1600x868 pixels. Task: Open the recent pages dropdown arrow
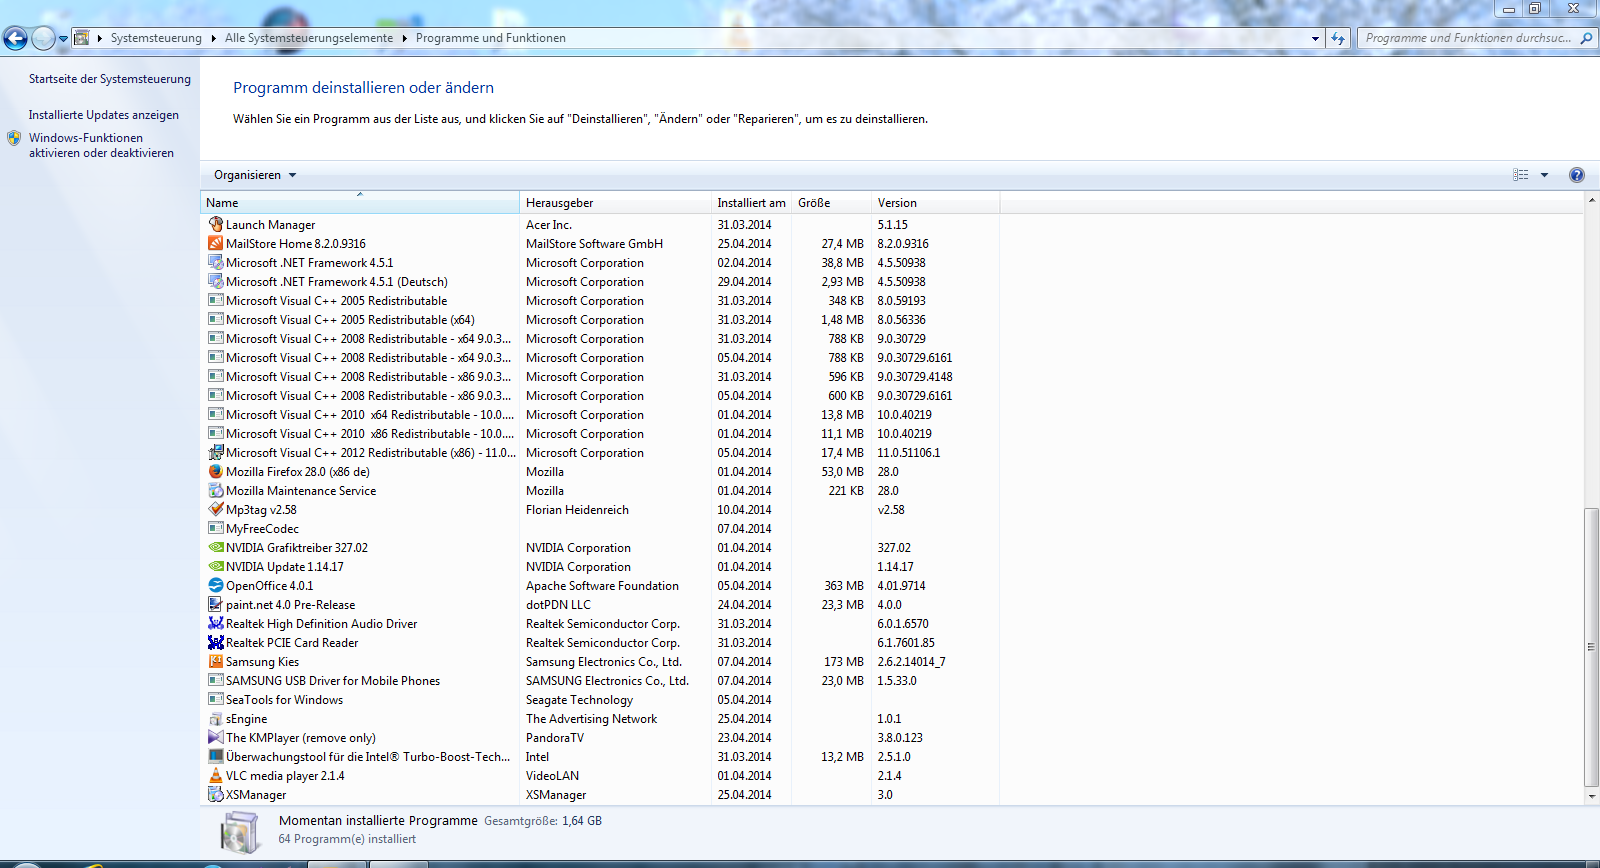tap(63, 39)
